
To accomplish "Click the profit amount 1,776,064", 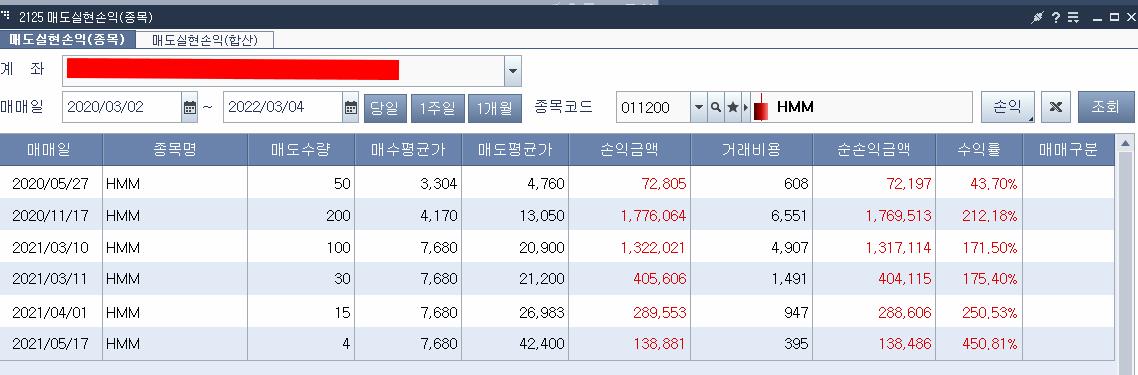I will 652,216.
